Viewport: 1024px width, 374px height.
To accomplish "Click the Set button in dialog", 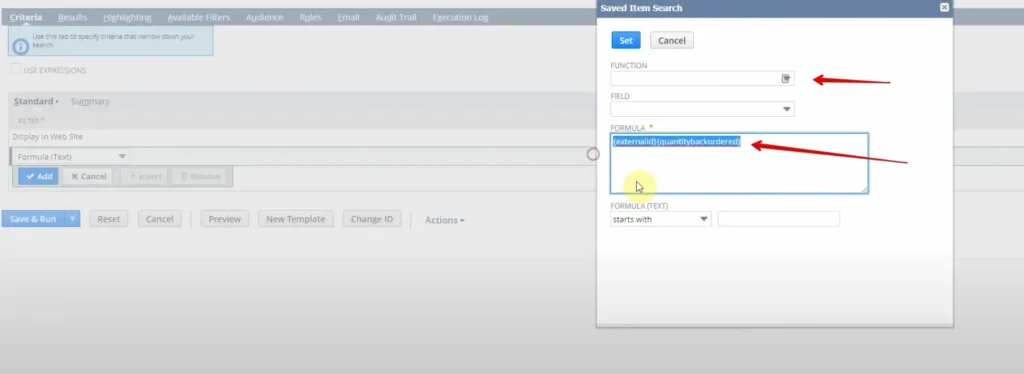I will [626, 40].
